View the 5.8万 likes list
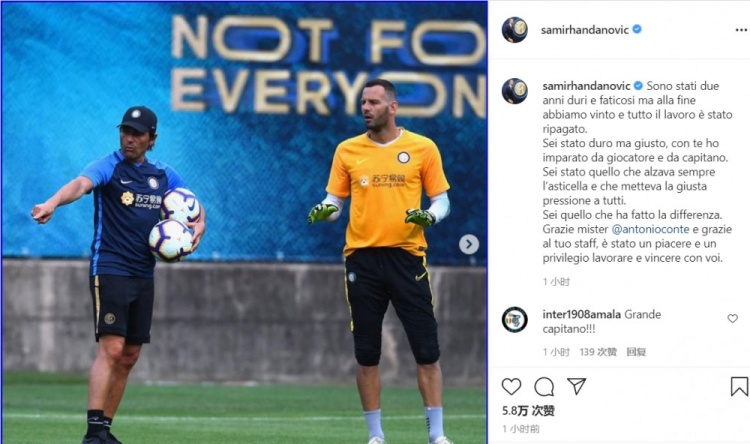750x444 pixels. click(528, 411)
